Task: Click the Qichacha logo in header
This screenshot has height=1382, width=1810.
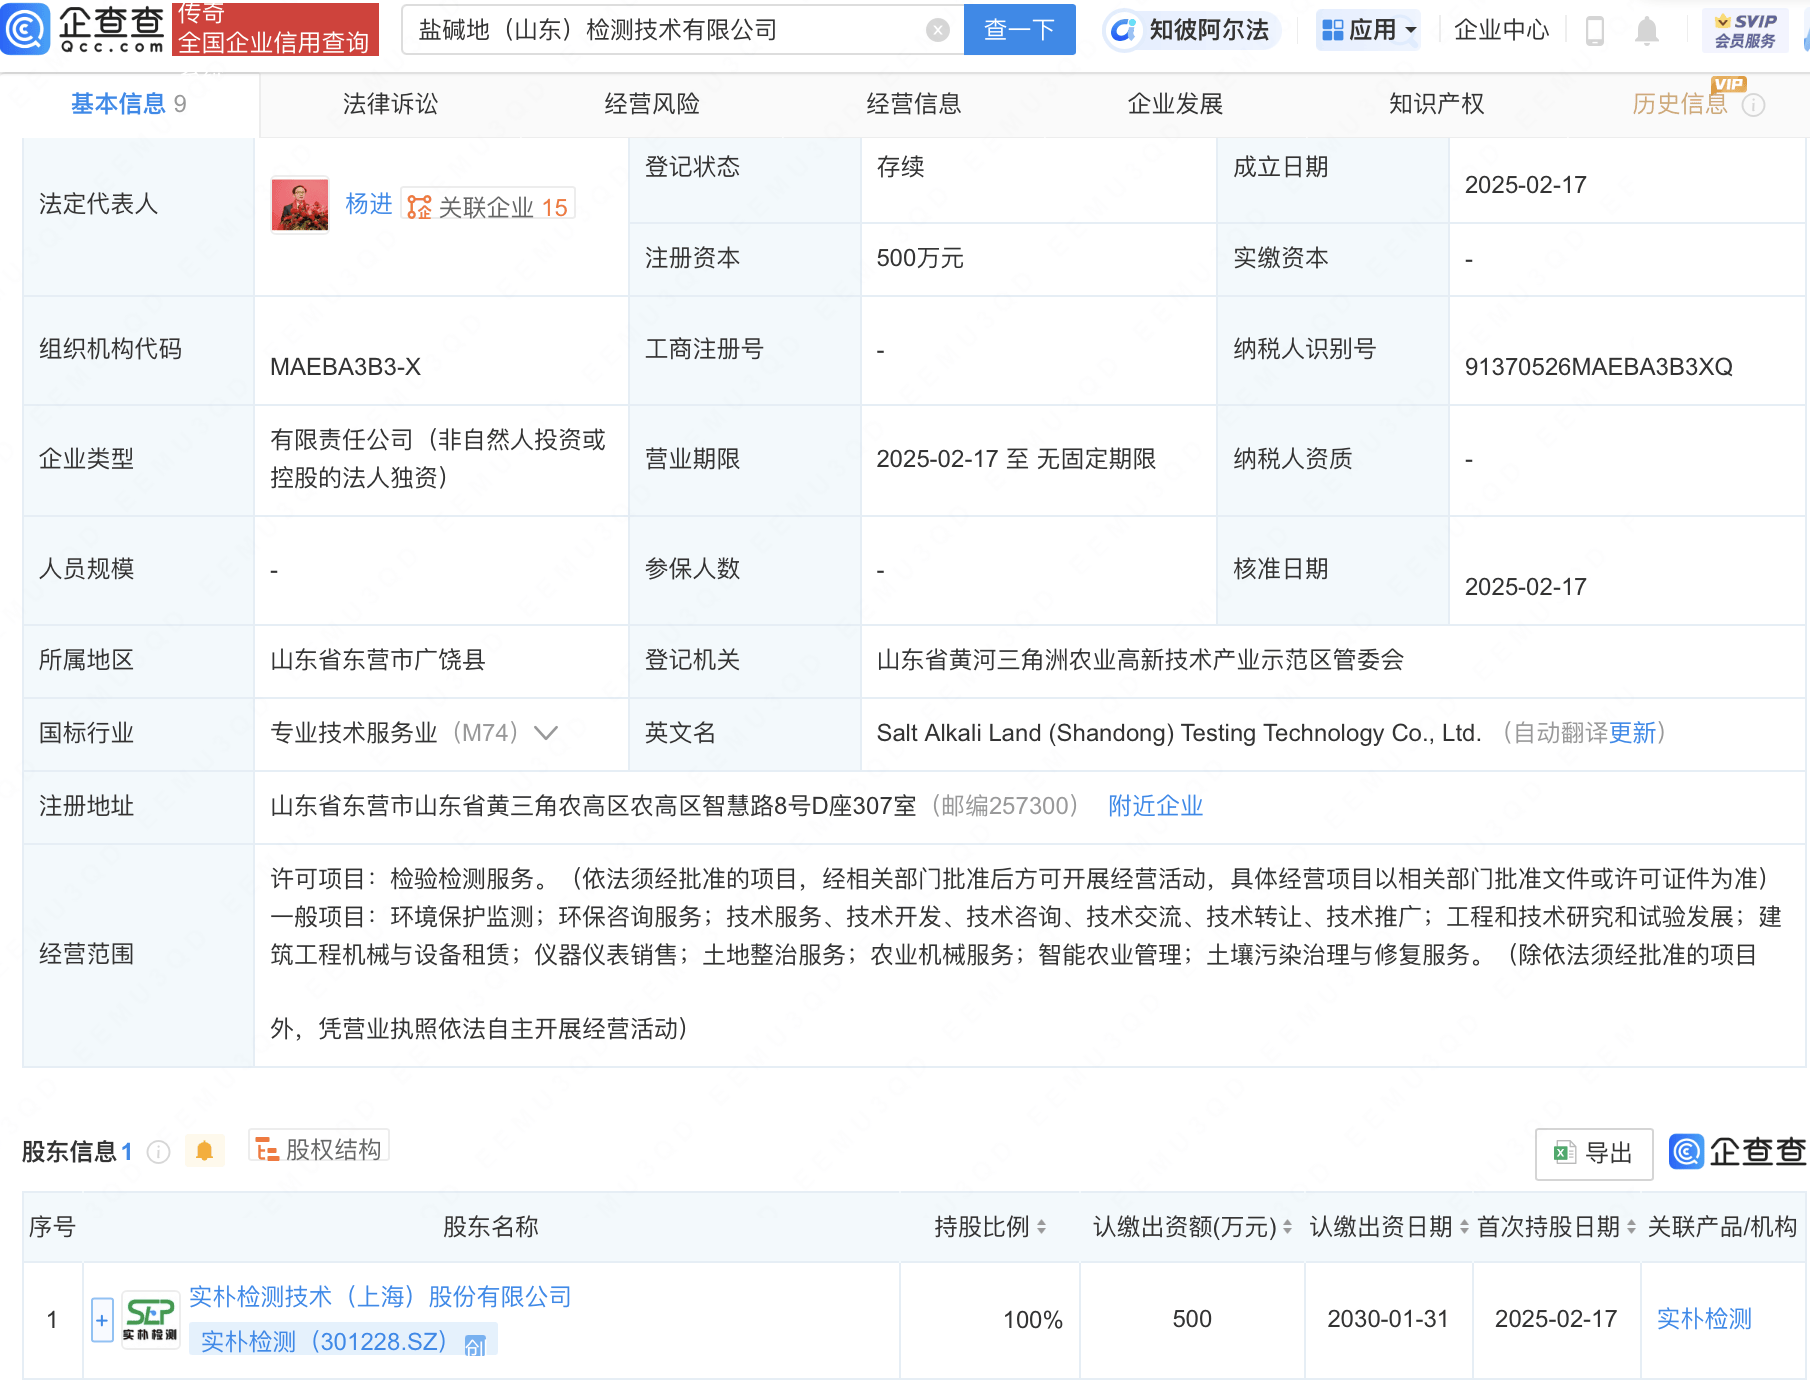Action: point(84,29)
